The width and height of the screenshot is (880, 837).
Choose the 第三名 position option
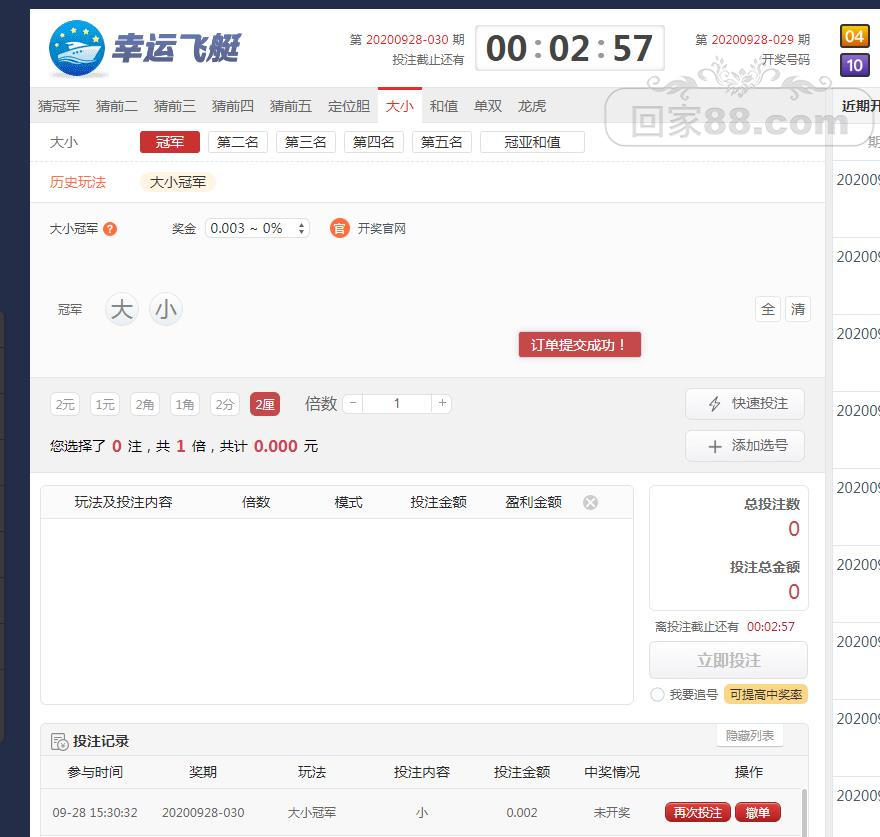pos(306,142)
